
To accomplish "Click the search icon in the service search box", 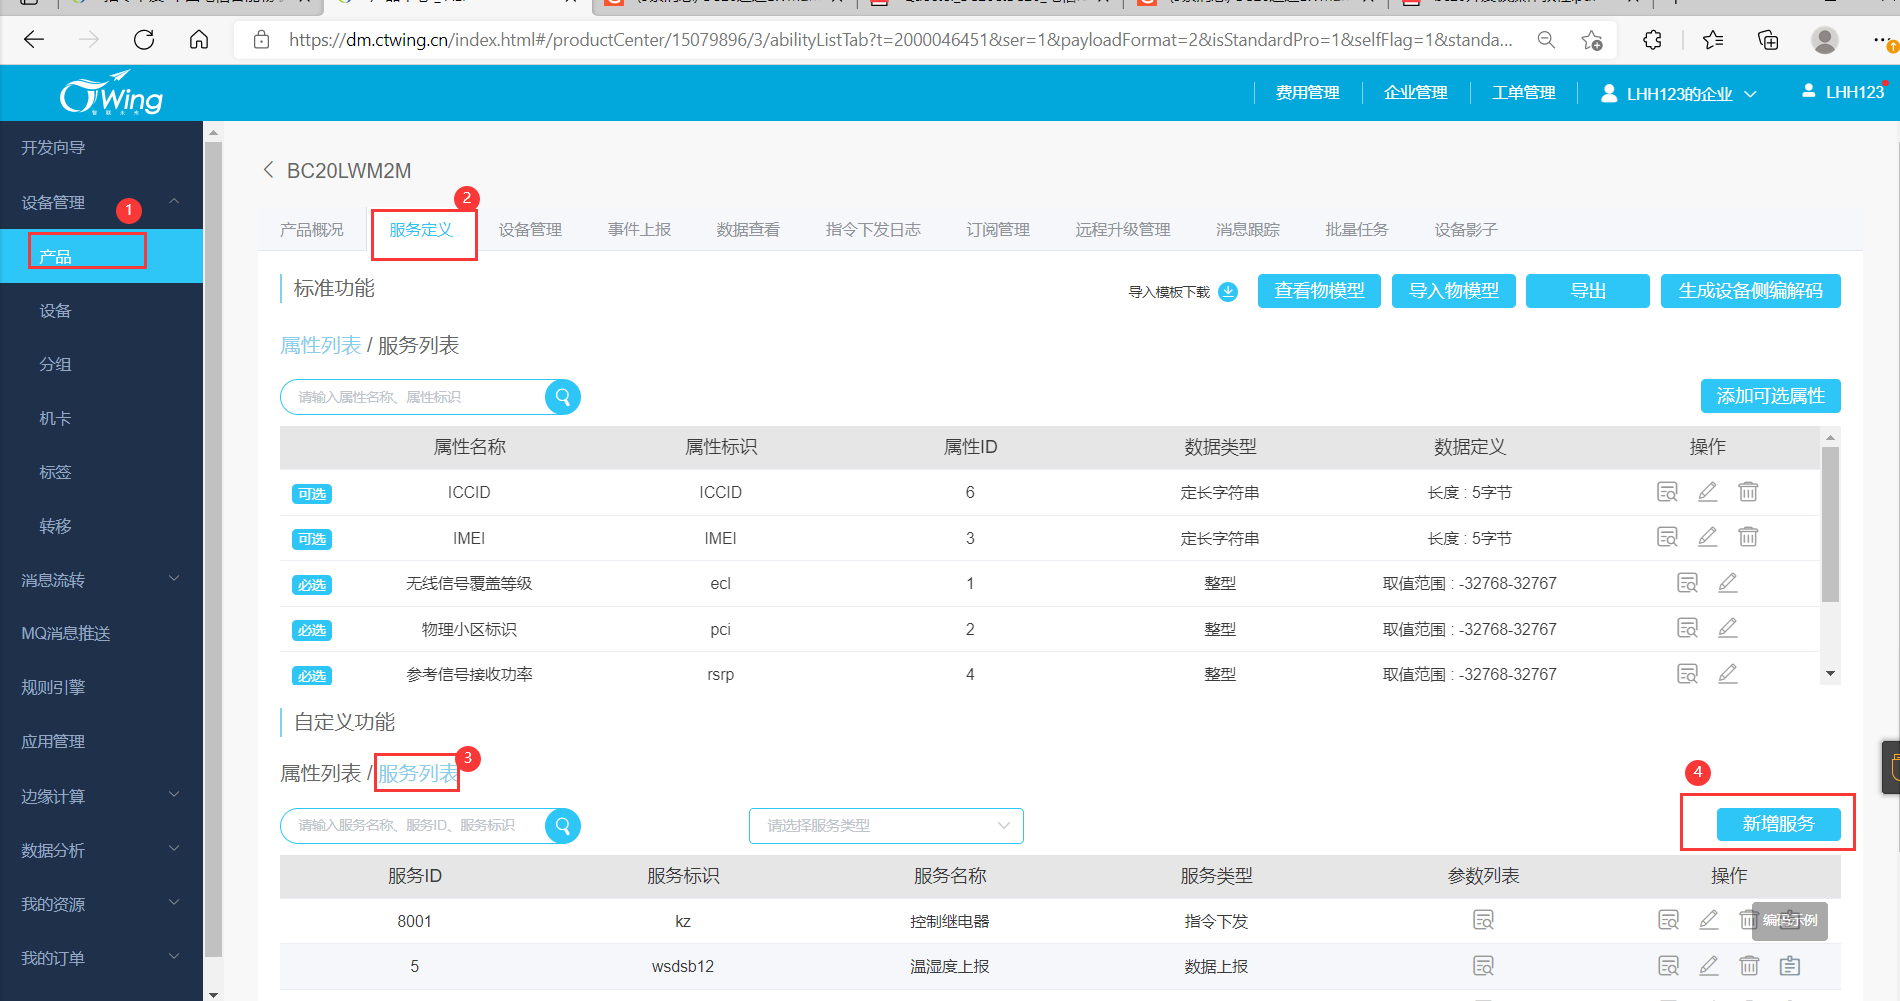I will [563, 826].
